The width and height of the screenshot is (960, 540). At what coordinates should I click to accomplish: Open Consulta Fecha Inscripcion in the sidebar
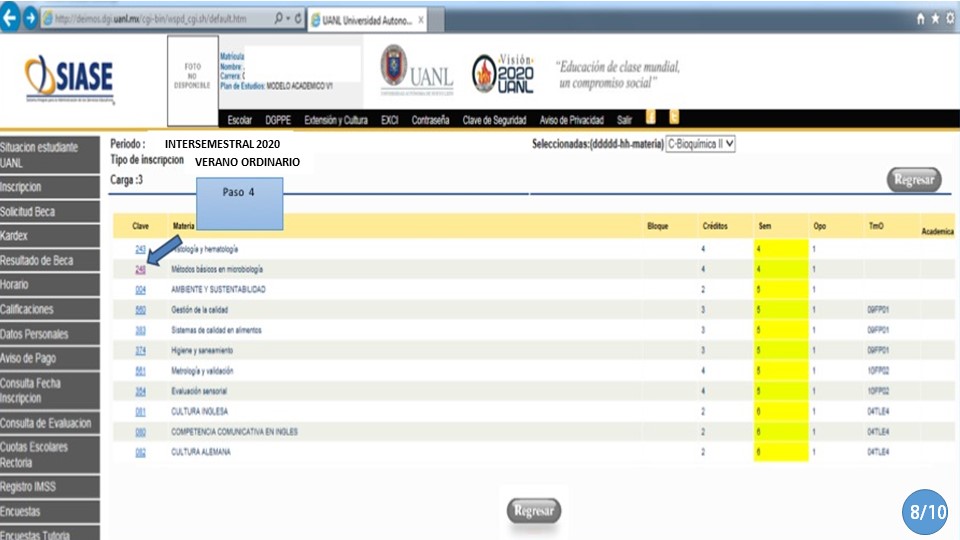(50, 391)
